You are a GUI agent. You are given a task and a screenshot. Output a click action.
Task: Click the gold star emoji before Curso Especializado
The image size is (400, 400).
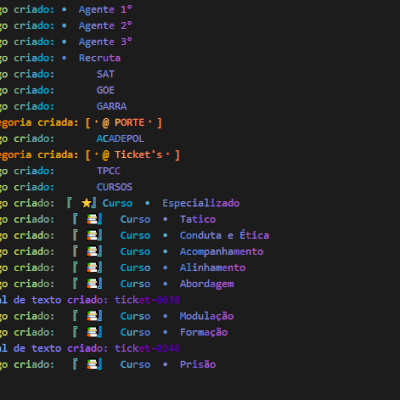click(86, 203)
